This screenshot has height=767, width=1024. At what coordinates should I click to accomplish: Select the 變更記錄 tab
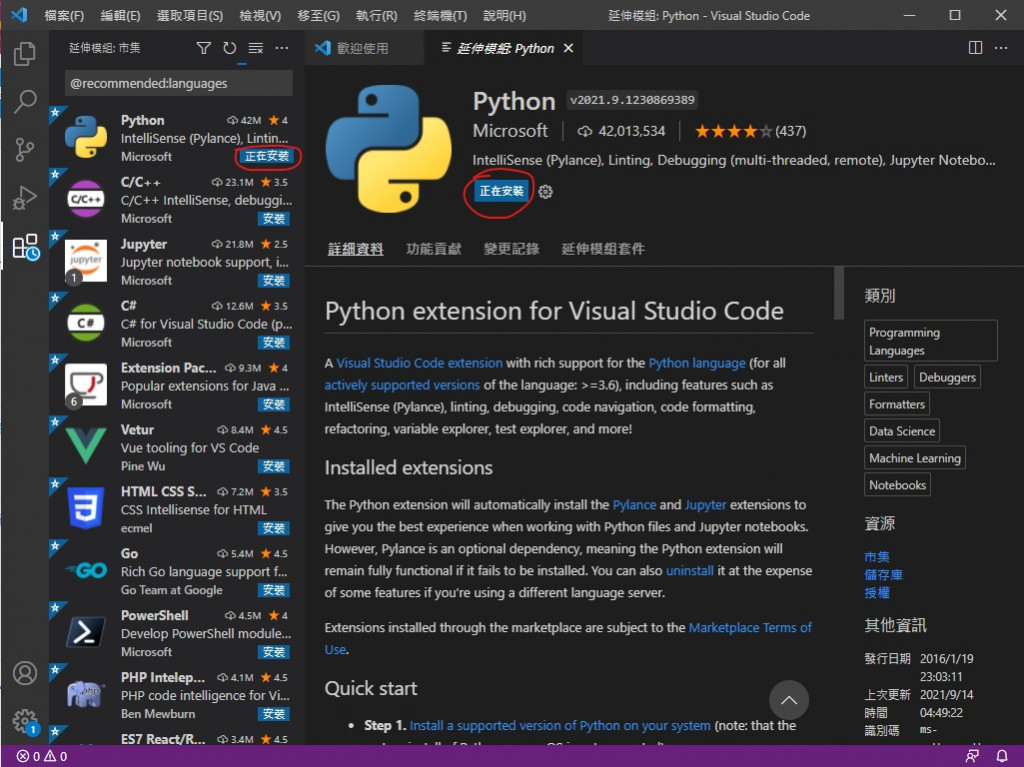coord(511,249)
